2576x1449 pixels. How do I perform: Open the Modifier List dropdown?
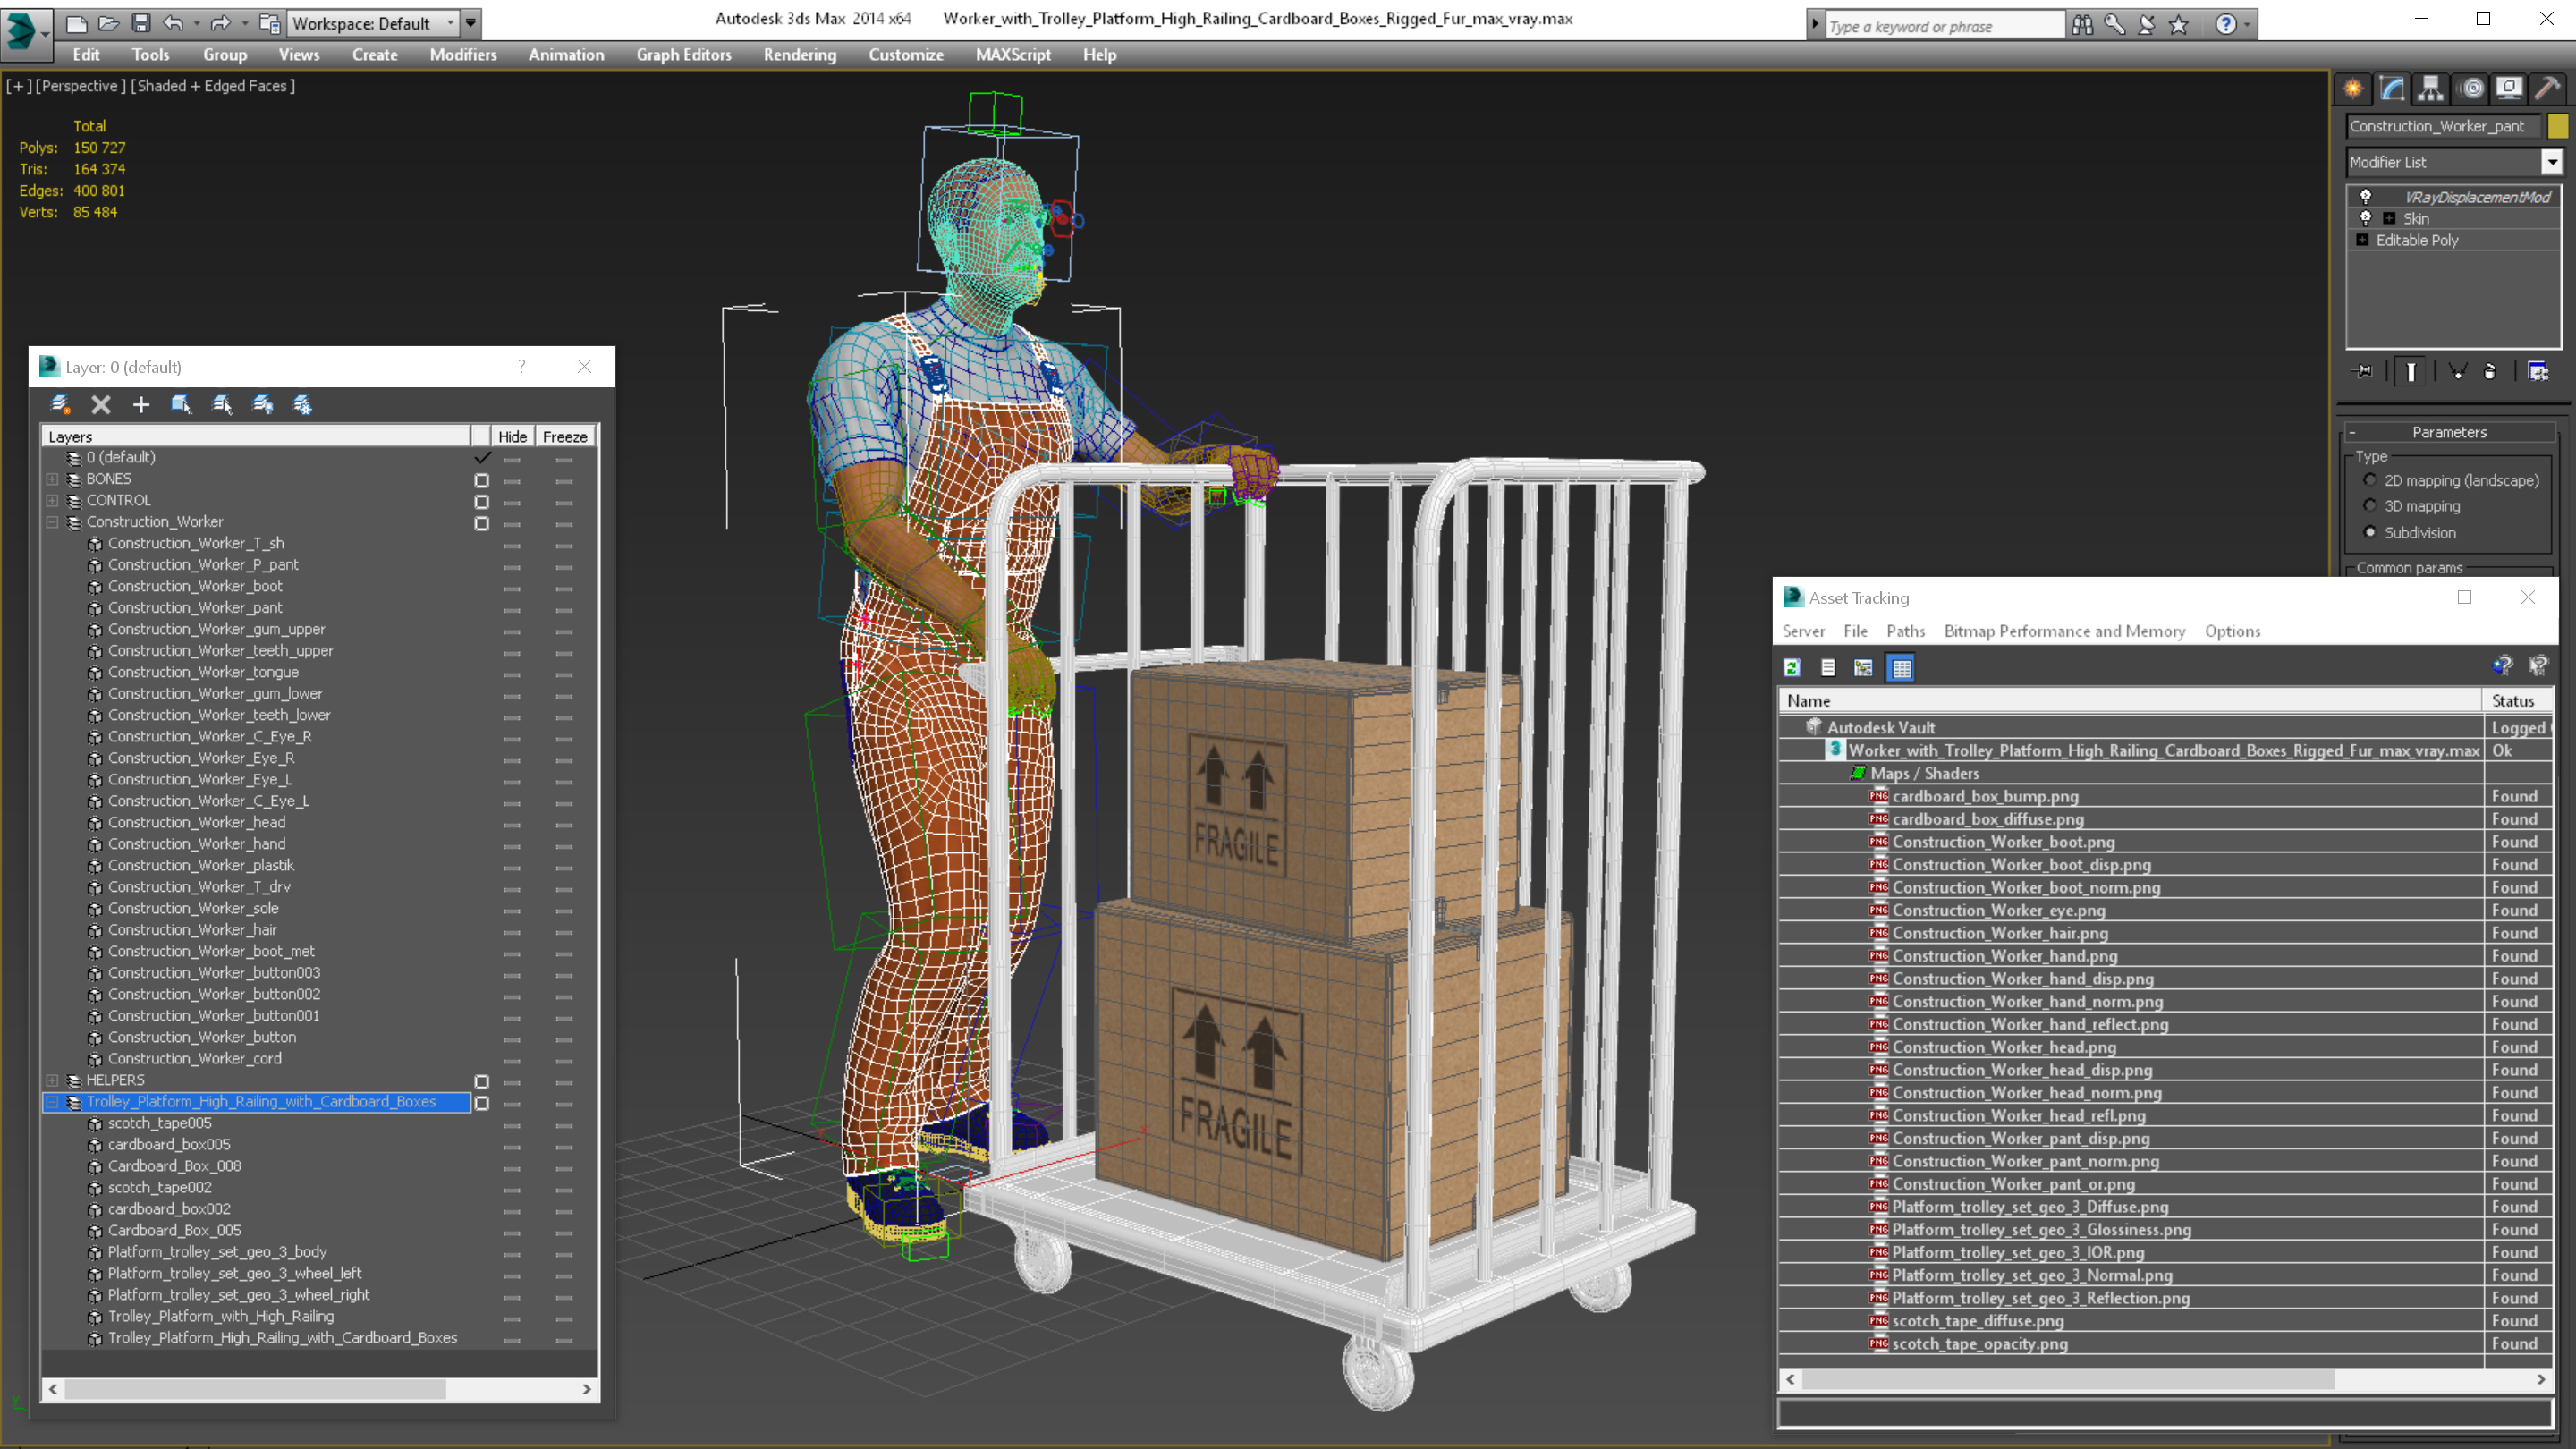tap(2551, 162)
